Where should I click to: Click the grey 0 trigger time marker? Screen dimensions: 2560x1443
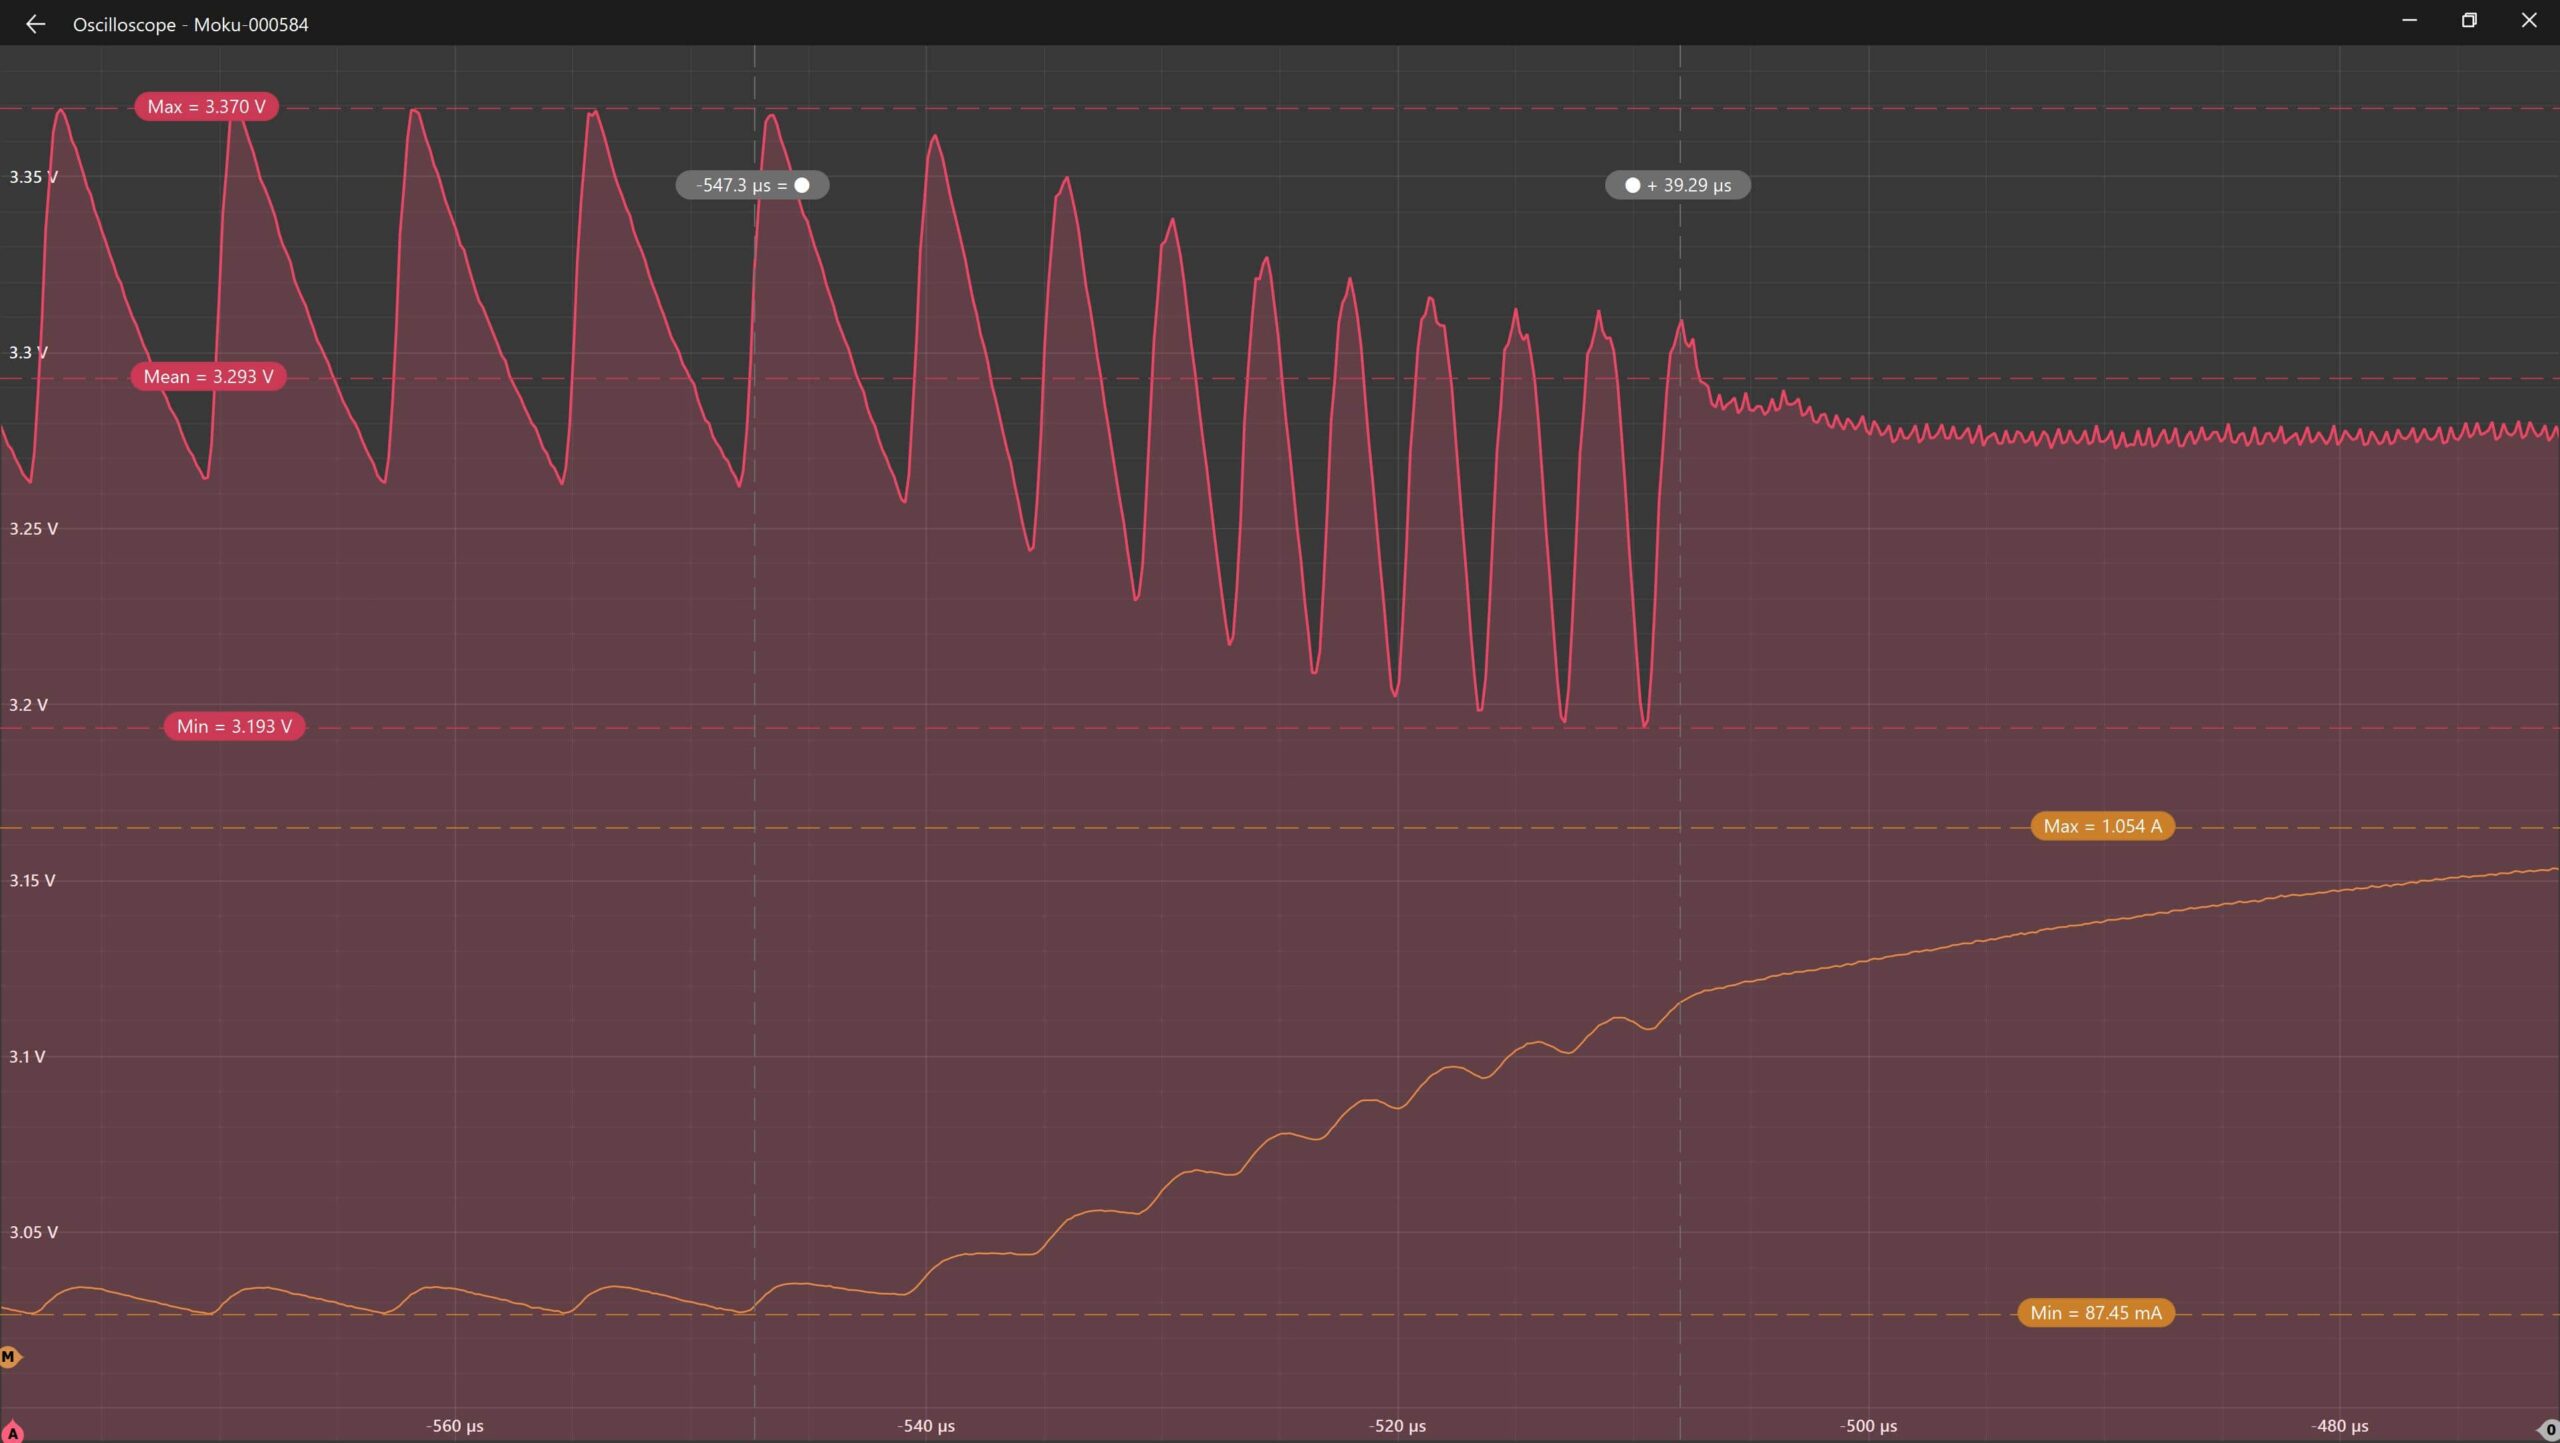pos(2549,1431)
